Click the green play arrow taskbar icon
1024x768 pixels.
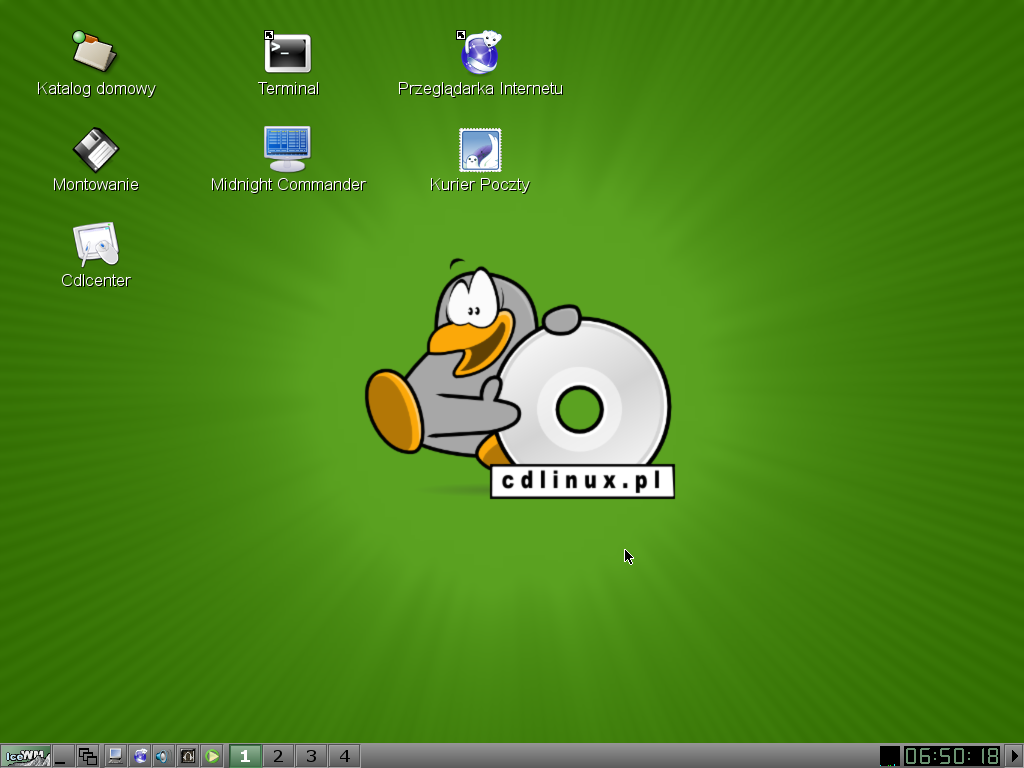pyautogui.click(x=212, y=756)
